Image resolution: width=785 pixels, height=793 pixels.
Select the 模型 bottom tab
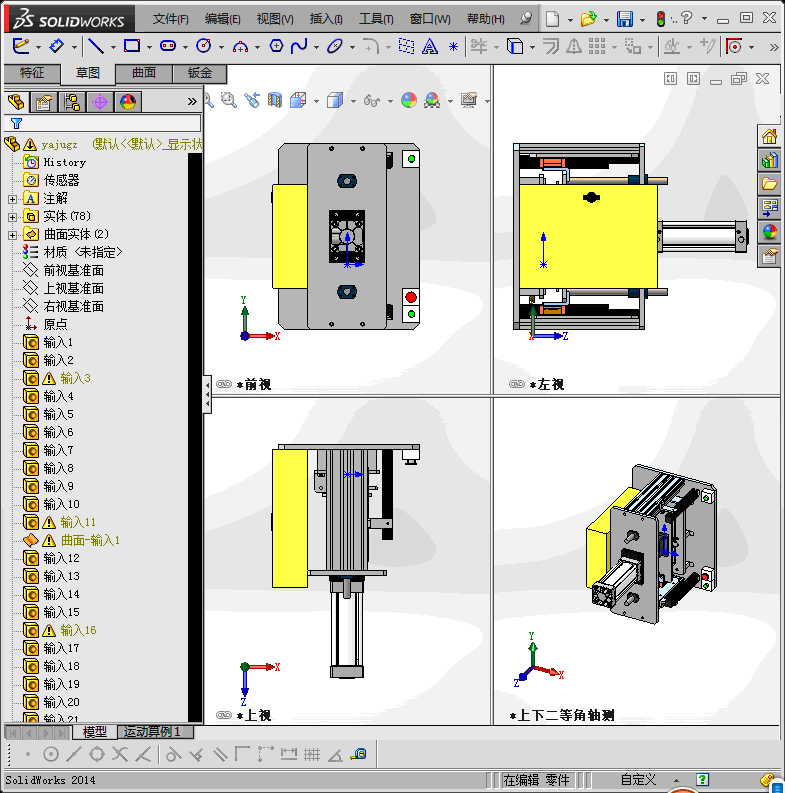(x=95, y=732)
